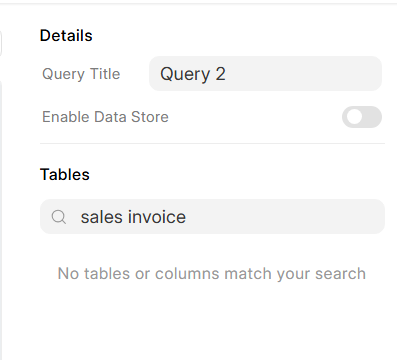Click the word 'sales' in search box
Screen dimensions: 397x360
[102, 217]
